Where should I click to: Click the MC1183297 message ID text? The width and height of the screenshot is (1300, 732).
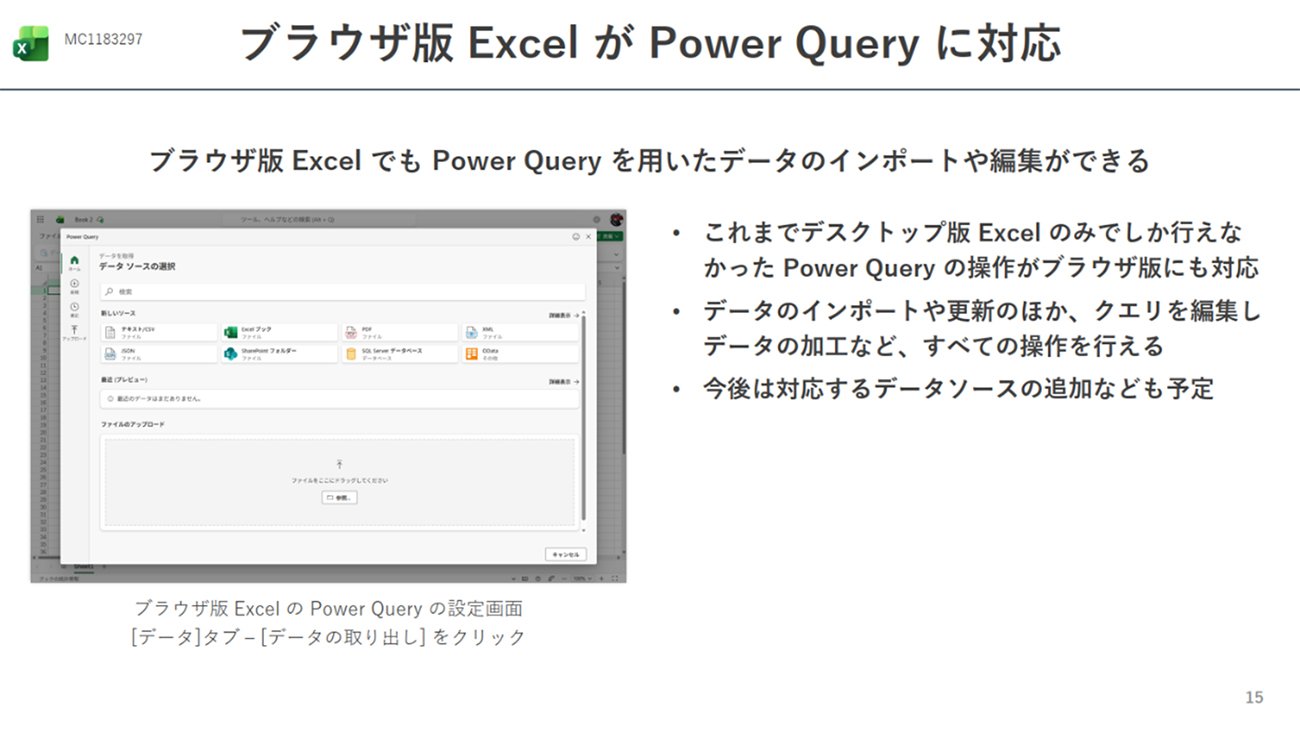[103, 39]
